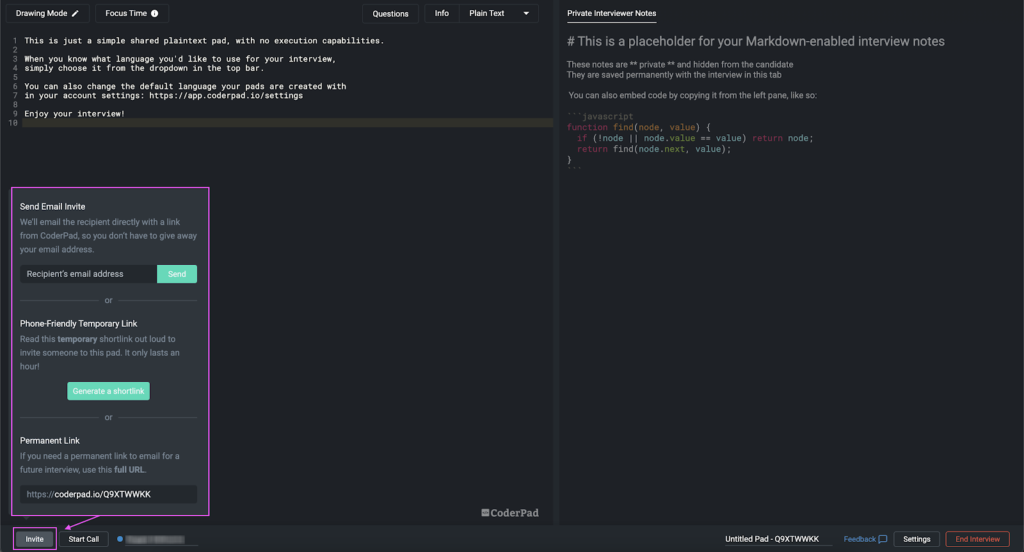Click the blurred participant name indicator

click(155, 539)
